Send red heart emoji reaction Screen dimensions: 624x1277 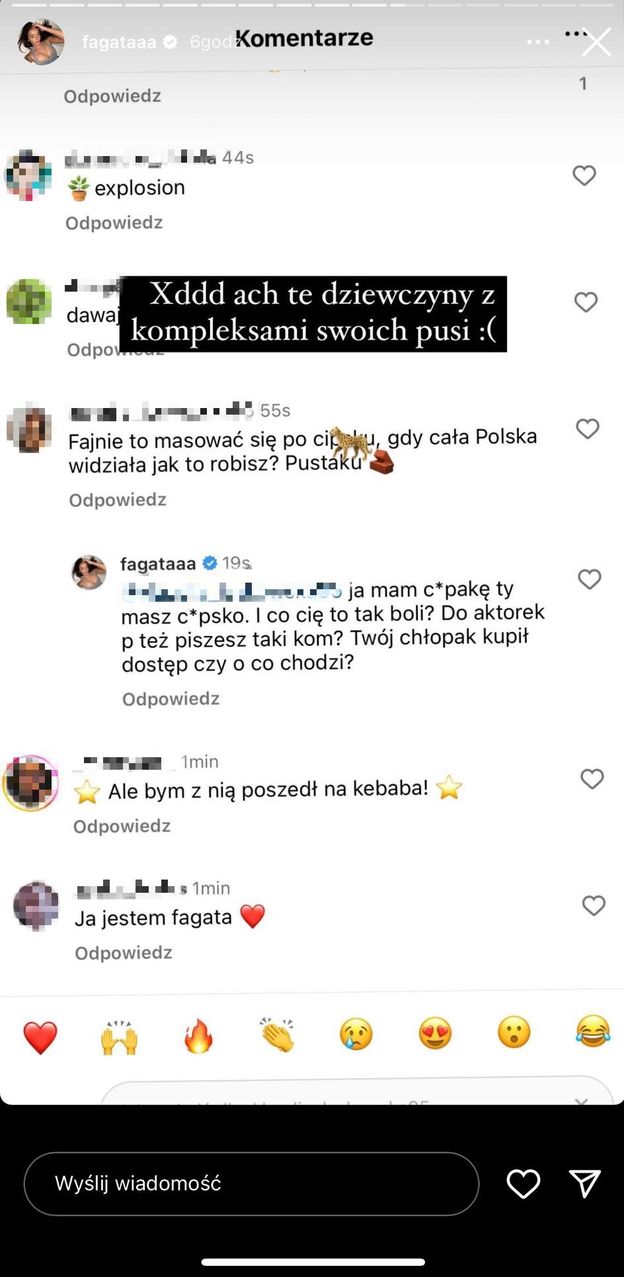click(x=40, y=1037)
